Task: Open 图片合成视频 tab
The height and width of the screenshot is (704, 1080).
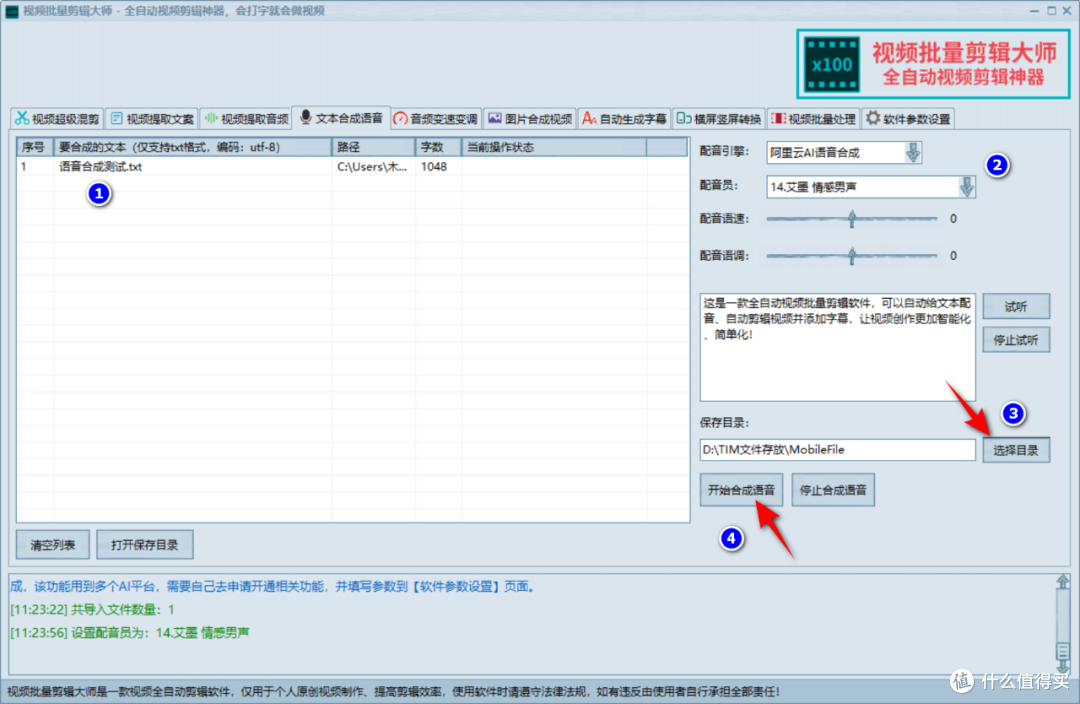Action: pos(530,118)
